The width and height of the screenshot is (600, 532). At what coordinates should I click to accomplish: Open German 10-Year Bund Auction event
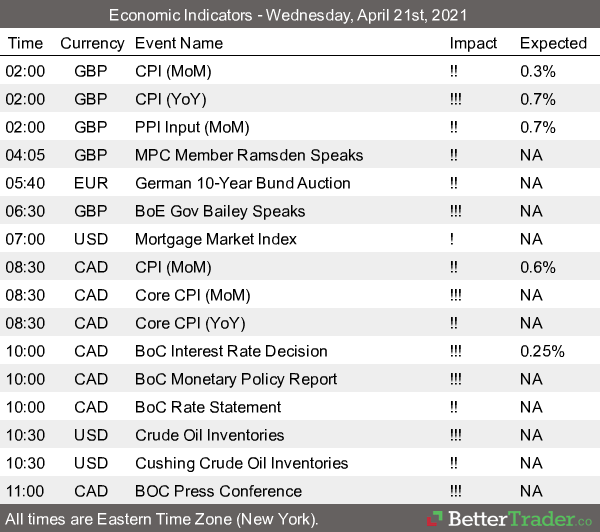pos(242,183)
